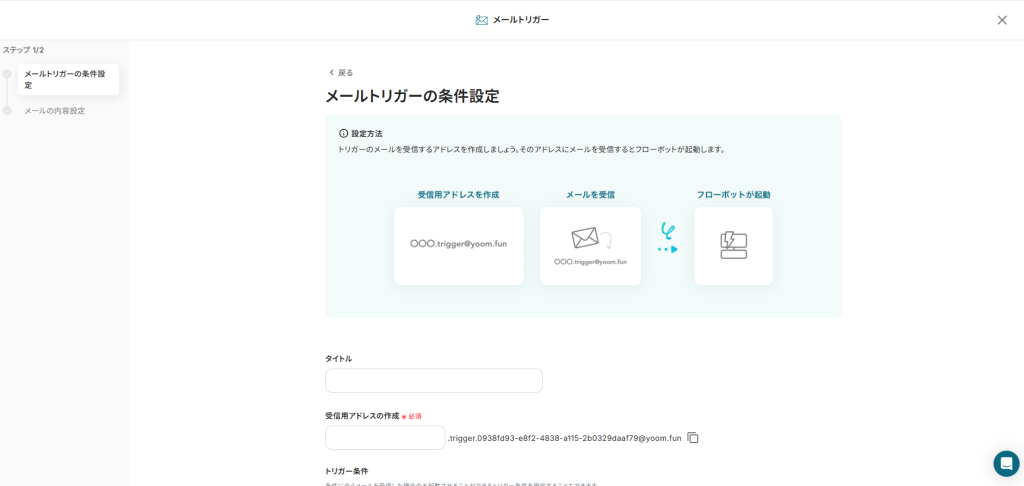This screenshot has width=1024, height=486.
Task: Go back using the 戻る link
Action: pos(341,73)
